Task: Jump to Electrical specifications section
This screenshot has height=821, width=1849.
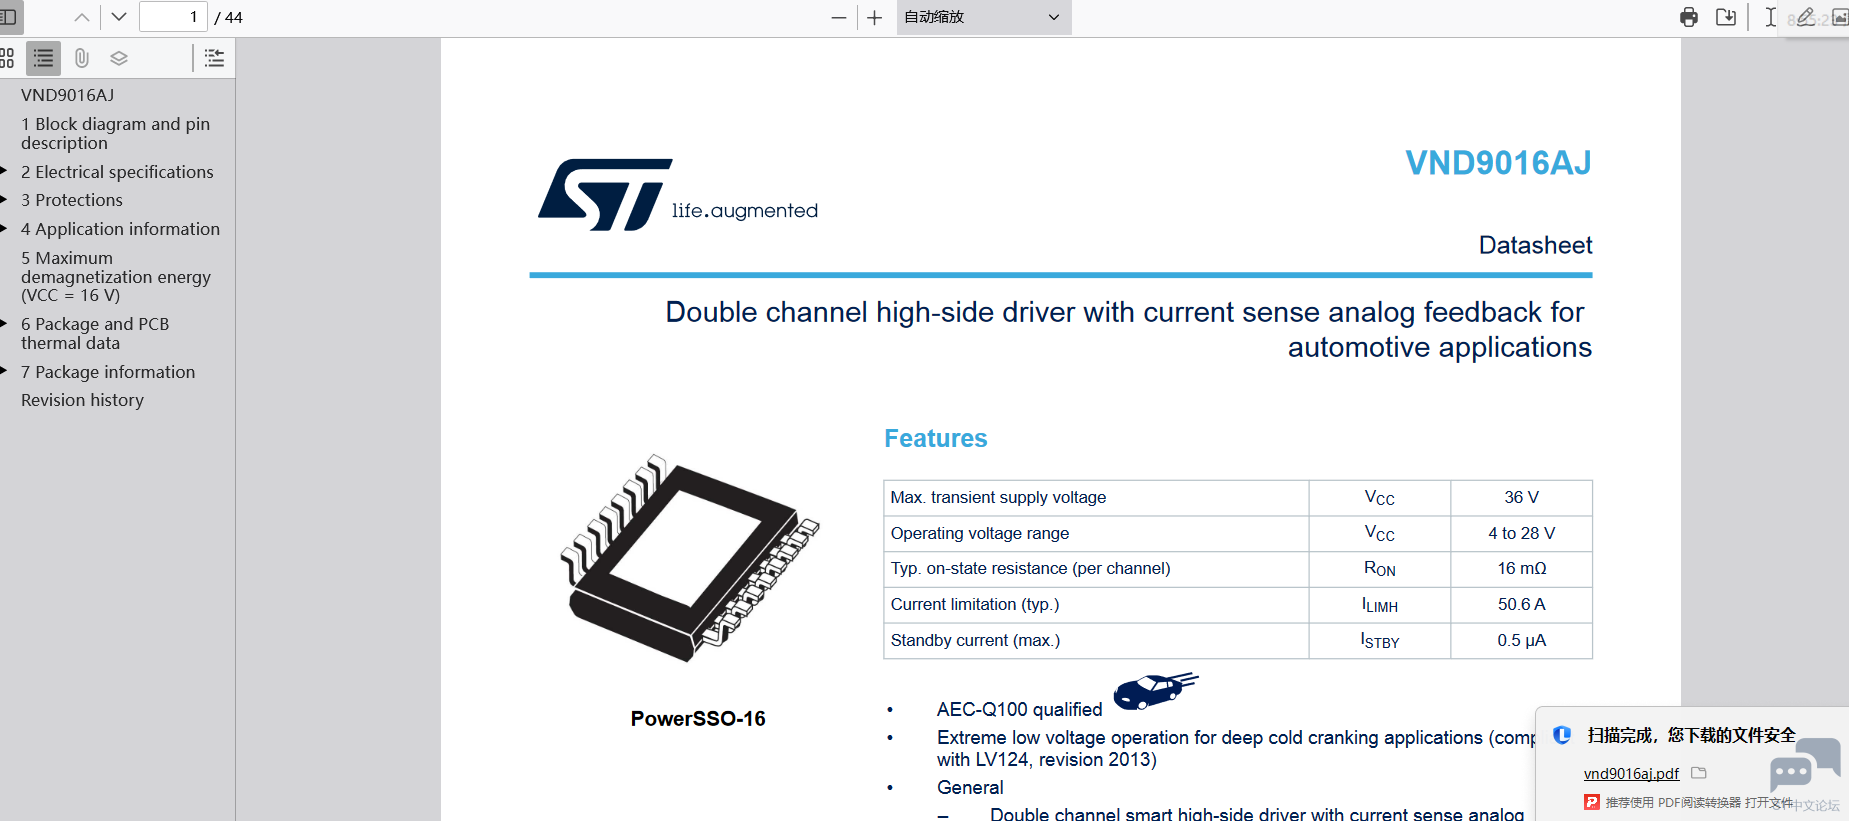Action: pos(117,172)
